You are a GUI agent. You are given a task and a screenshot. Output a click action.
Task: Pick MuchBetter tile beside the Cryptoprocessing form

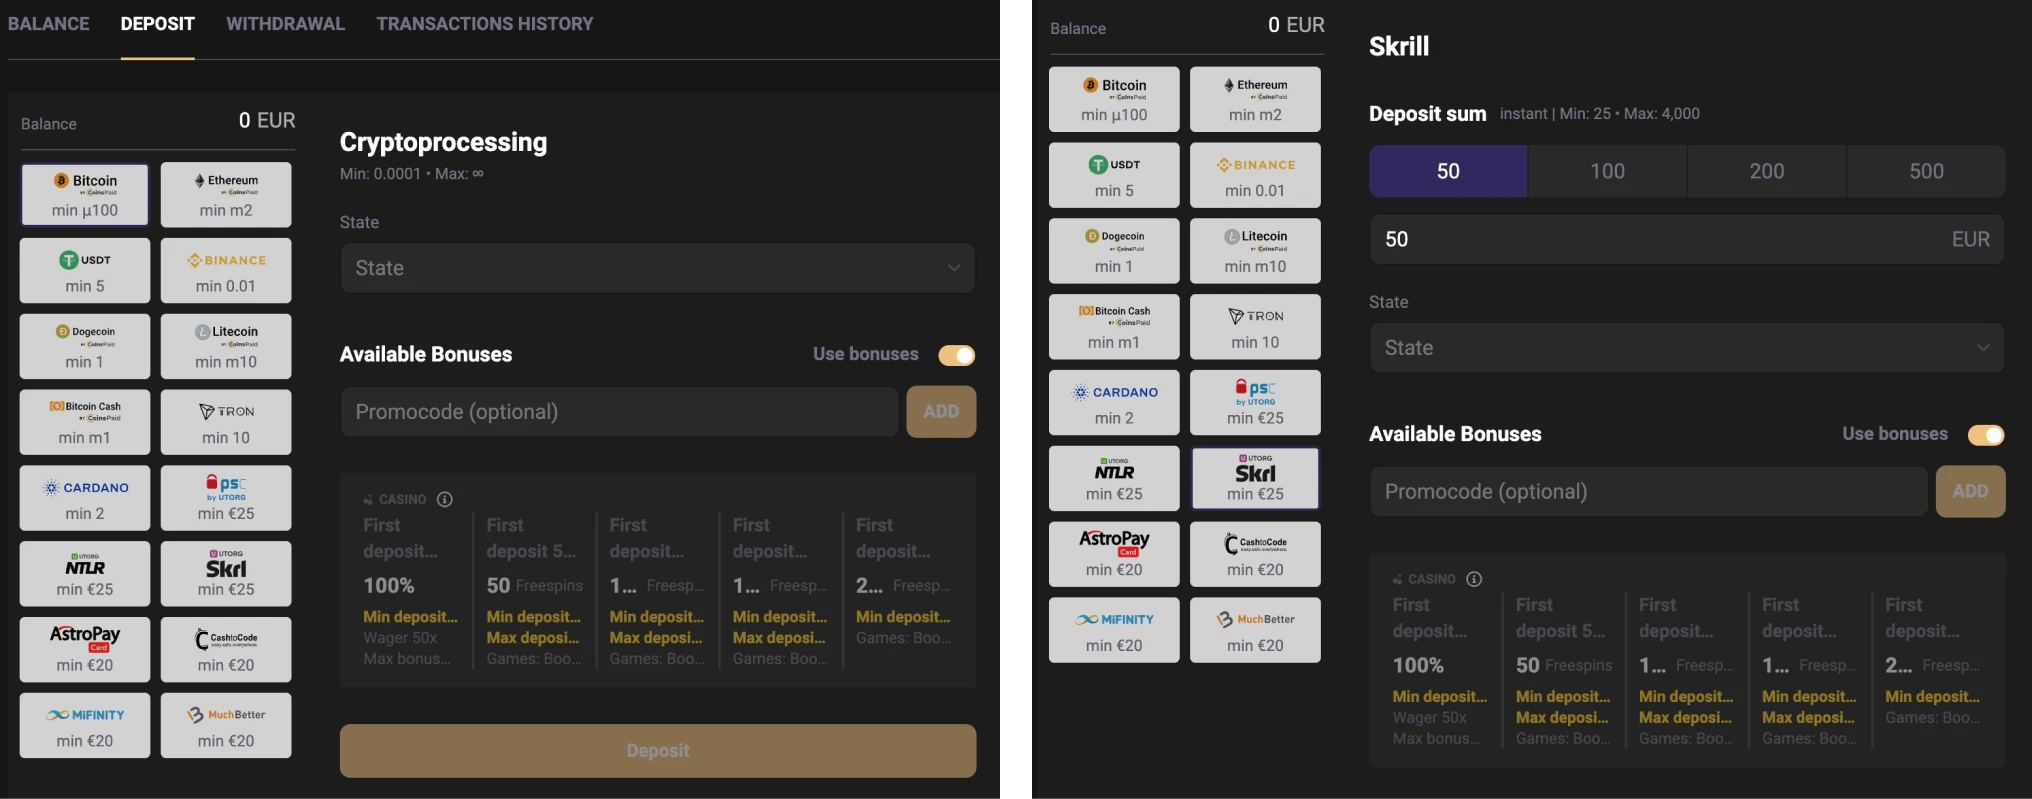click(x=226, y=726)
